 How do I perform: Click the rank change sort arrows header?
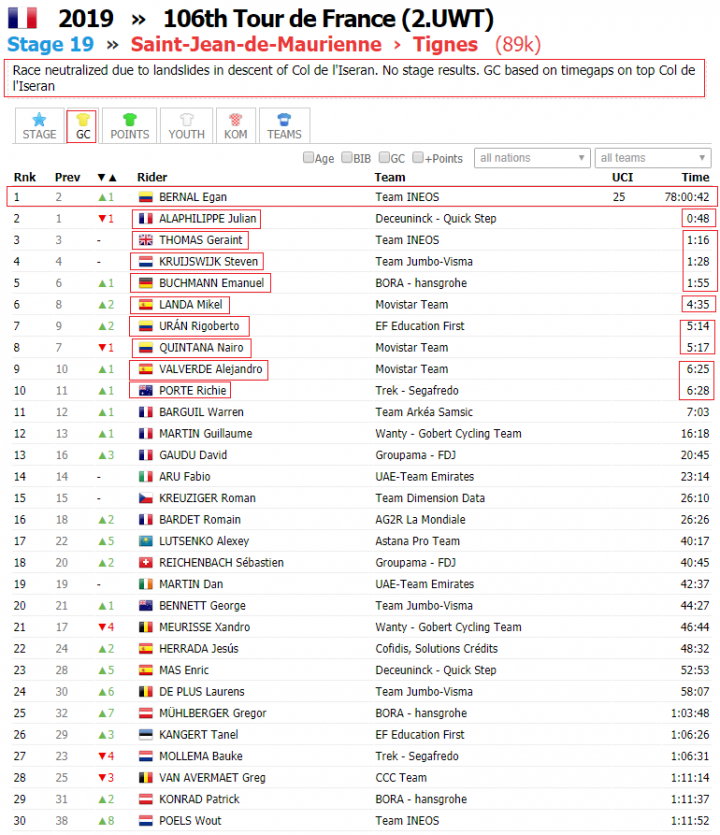107,177
